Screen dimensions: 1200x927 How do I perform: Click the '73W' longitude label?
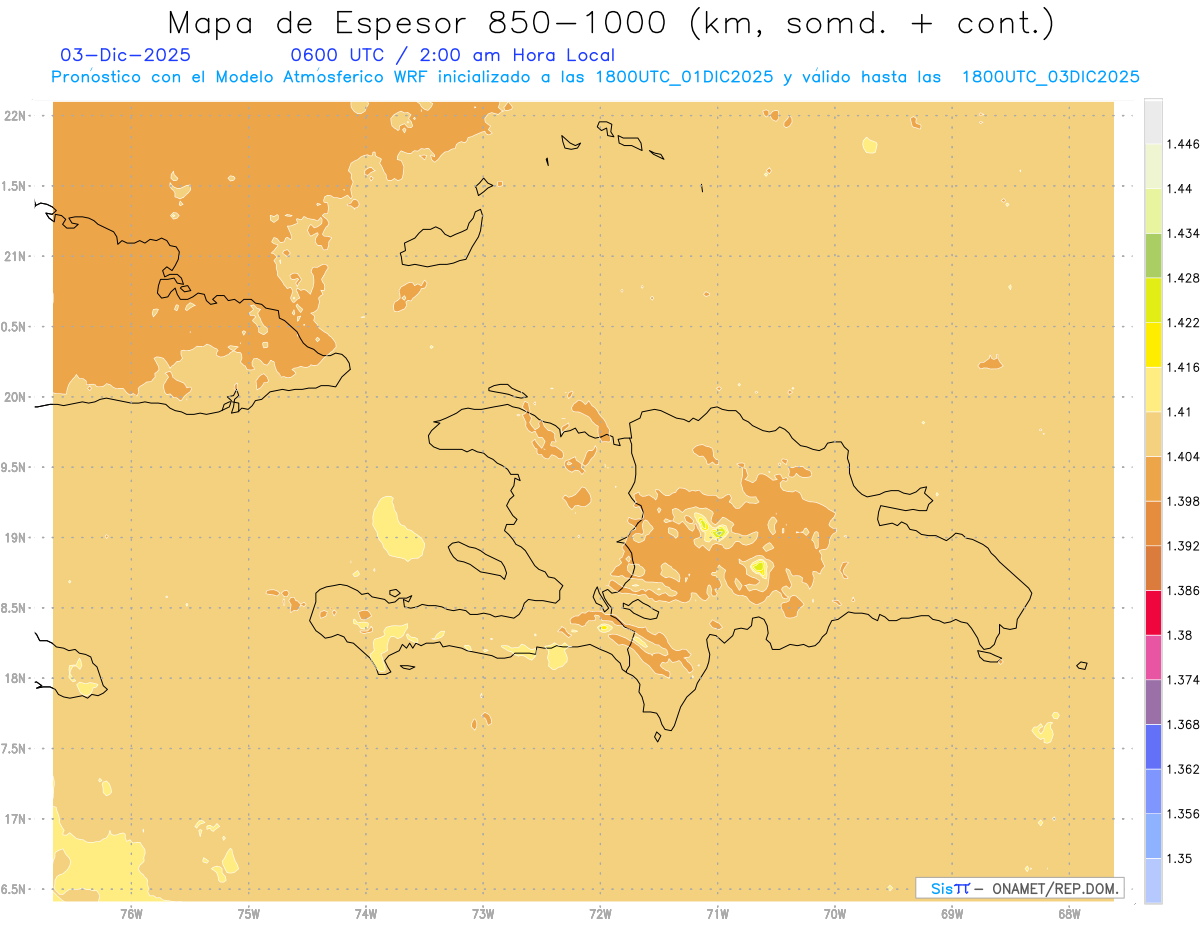[x=483, y=913]
